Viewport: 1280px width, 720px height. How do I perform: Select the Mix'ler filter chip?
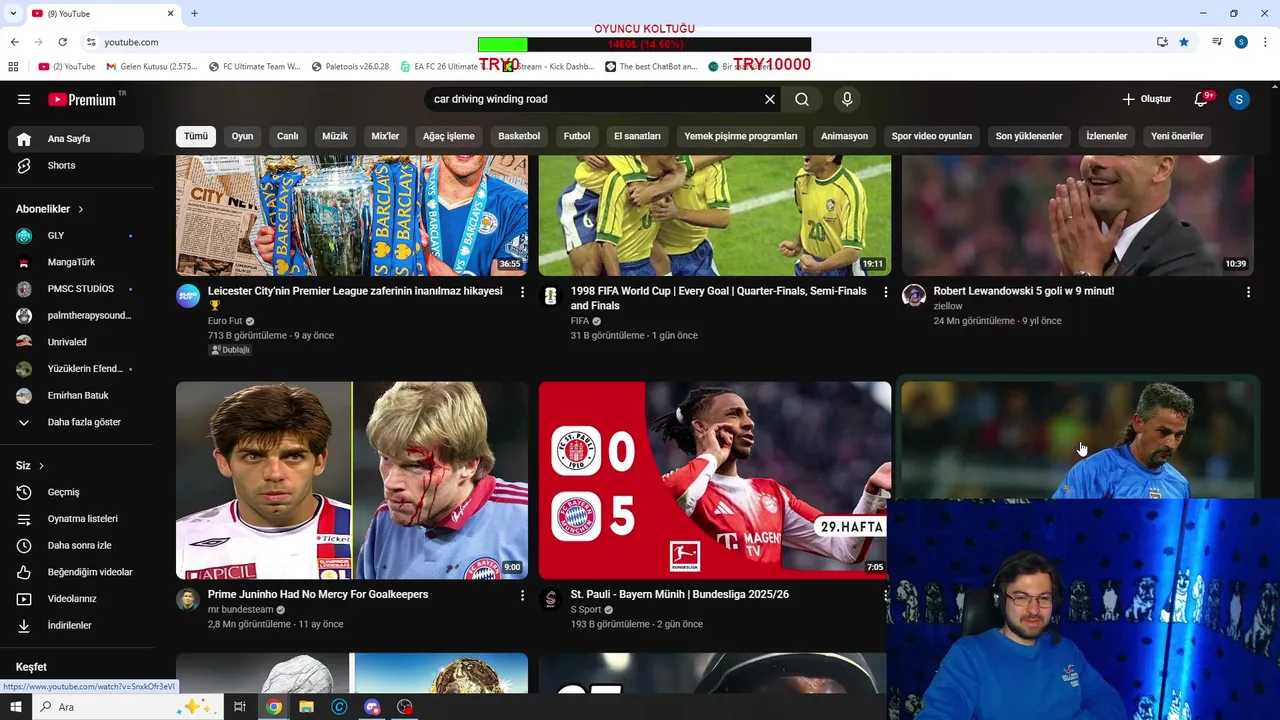tap(385, 136)
